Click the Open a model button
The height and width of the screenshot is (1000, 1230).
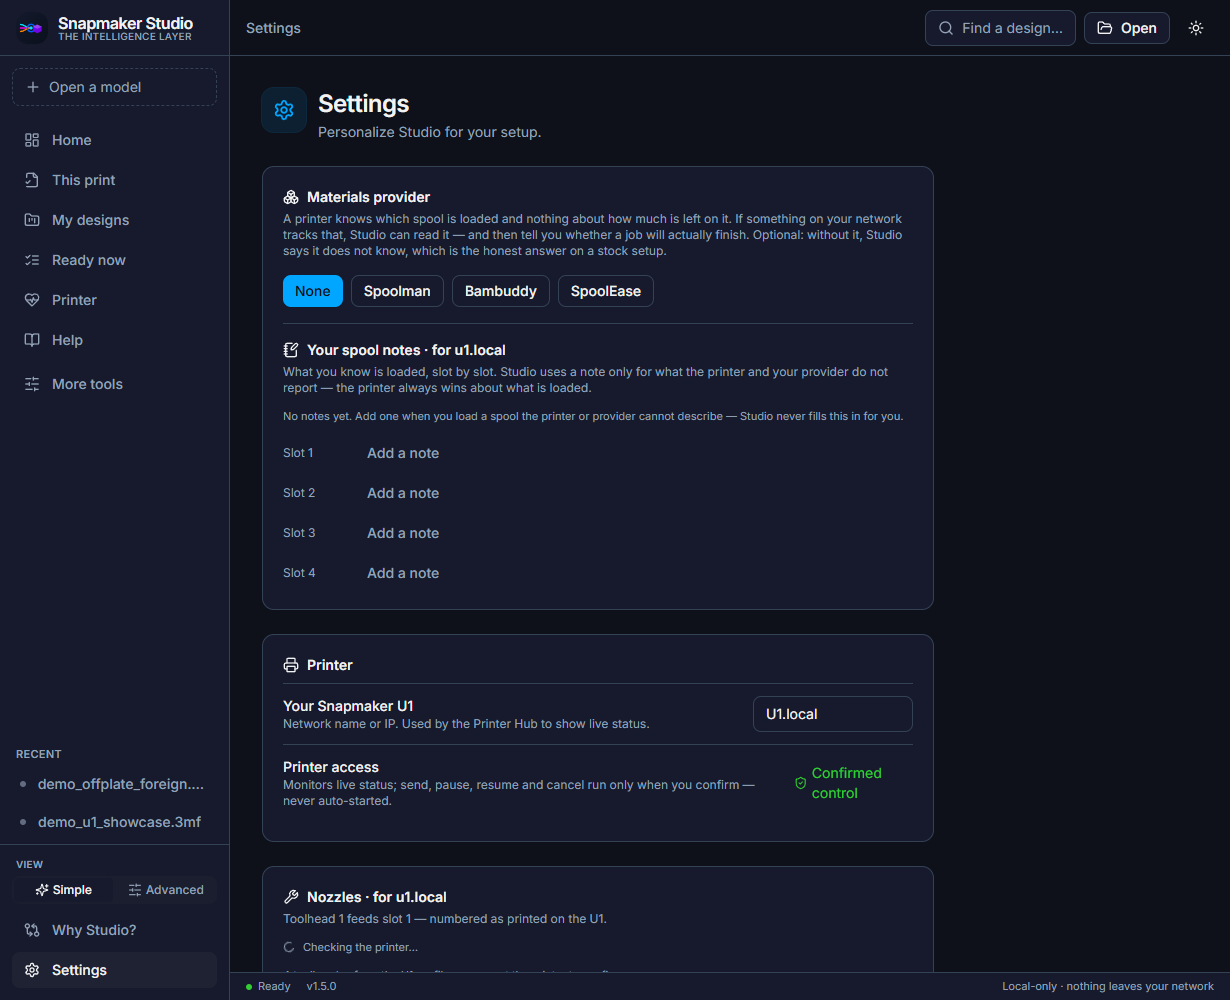[114, 87]
